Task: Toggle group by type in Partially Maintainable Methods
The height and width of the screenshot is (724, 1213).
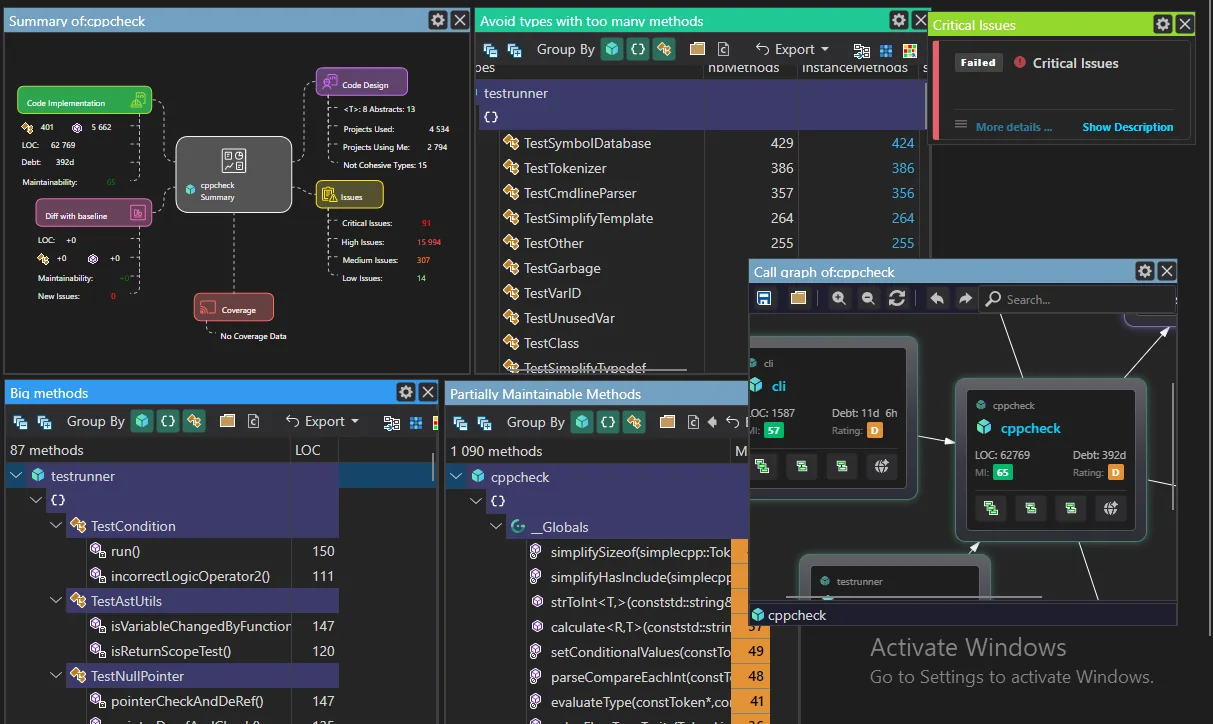Action: click(x=634, y=422)
